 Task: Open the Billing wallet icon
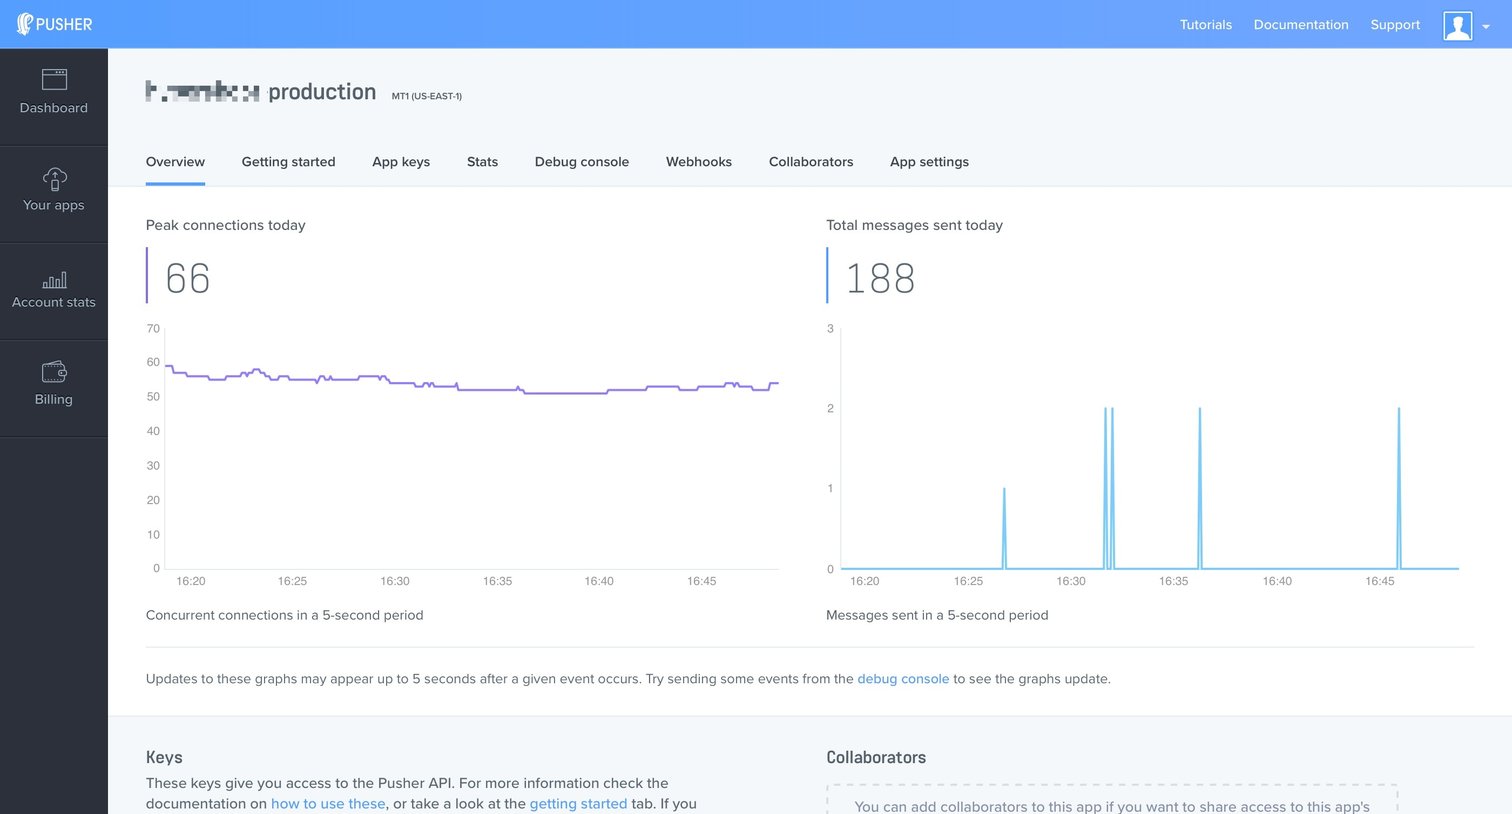coord(54,372)
